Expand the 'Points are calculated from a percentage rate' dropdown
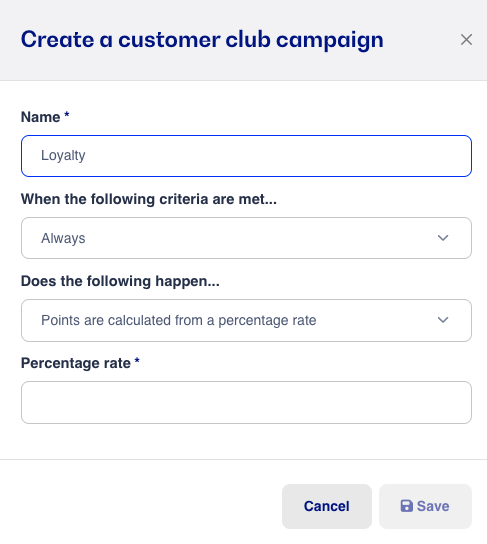The height and width of the screenshot is (544, 487). click(x=246, y=320)
